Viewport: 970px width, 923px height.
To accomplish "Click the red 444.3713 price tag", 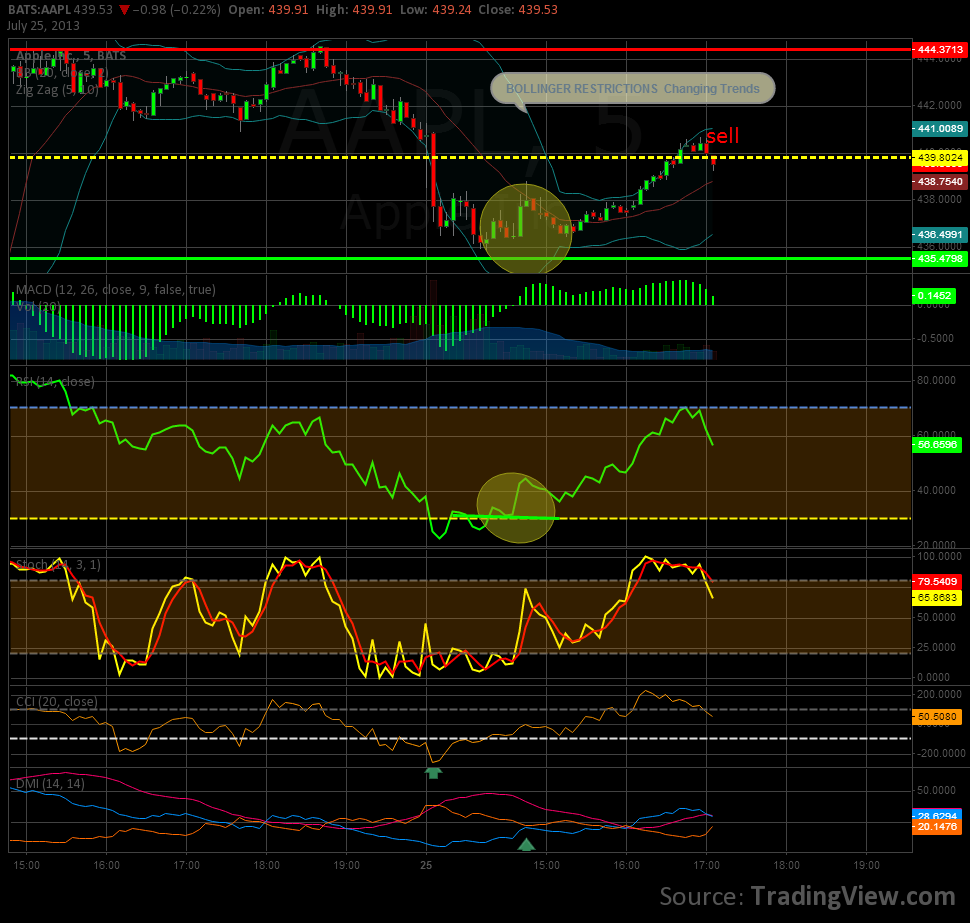I will point(940,49).
